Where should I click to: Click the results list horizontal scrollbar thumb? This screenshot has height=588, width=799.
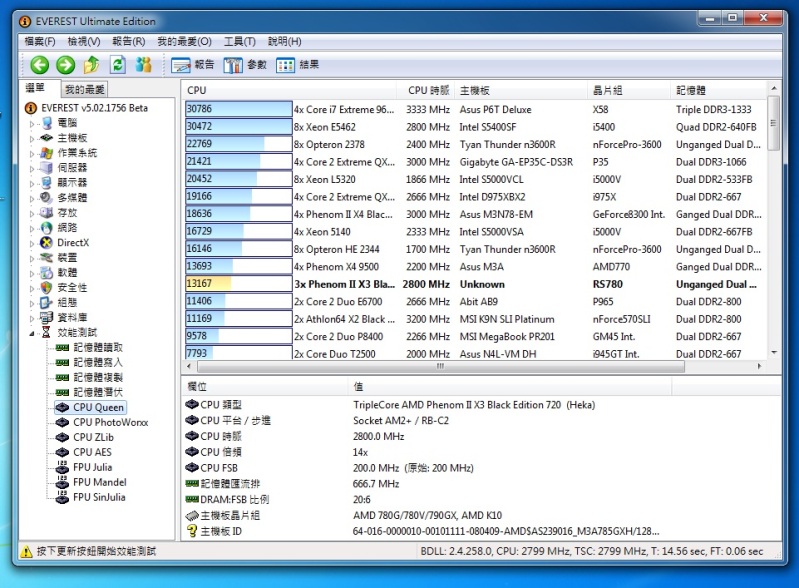pyautogui.click(x=441, y=366)
